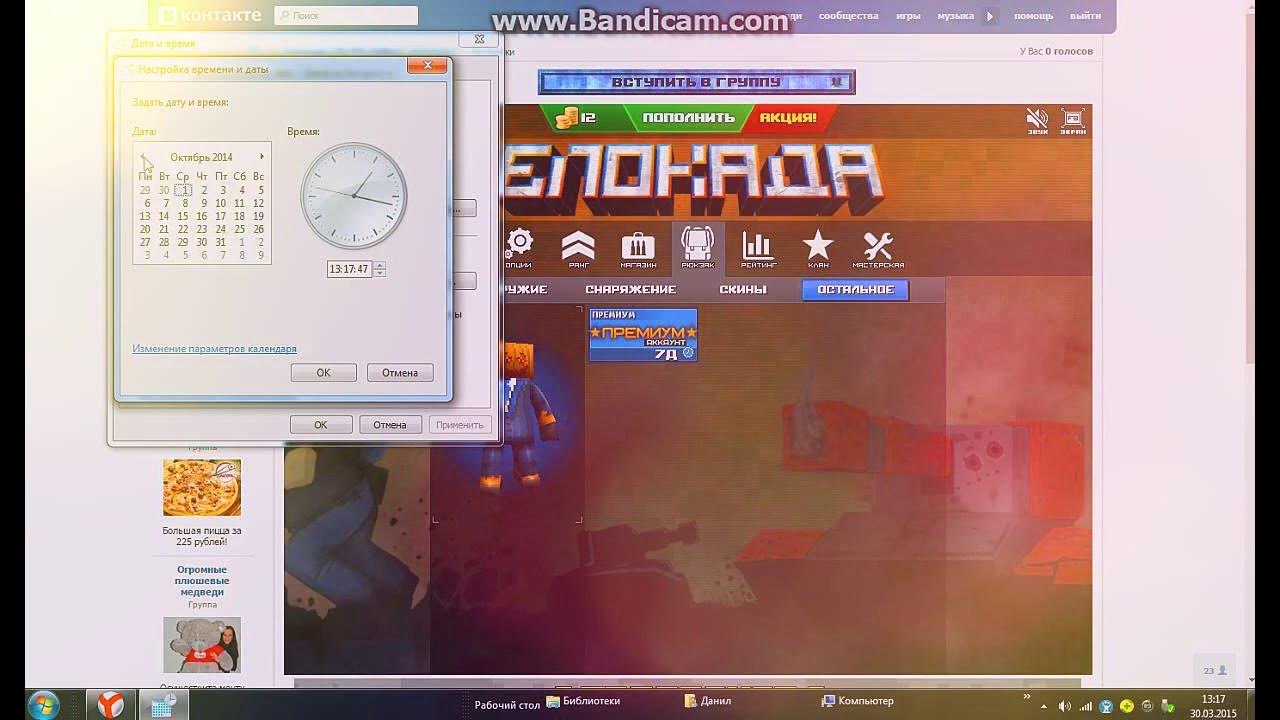Screen dimensions: 1280x720
Task: Open the Мастерская tools icon
Action: coord(878,248)
